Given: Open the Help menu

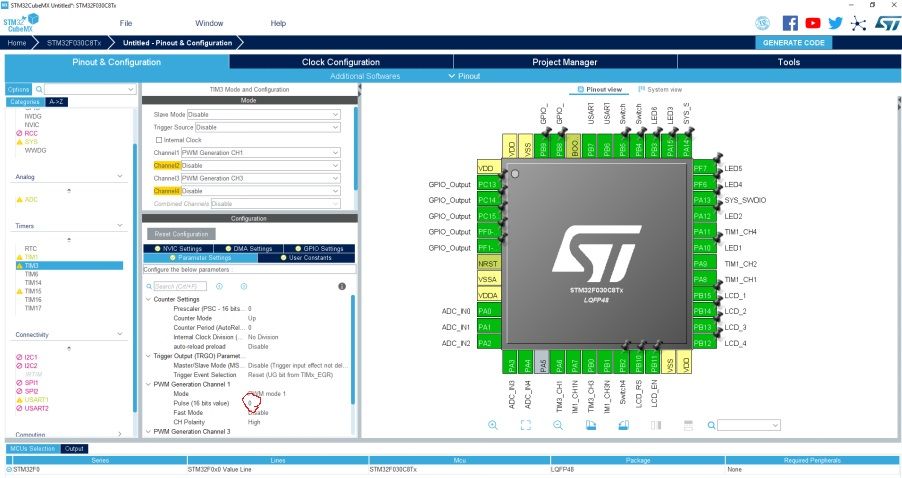Looking at the screenshot, I should (278, 23).
